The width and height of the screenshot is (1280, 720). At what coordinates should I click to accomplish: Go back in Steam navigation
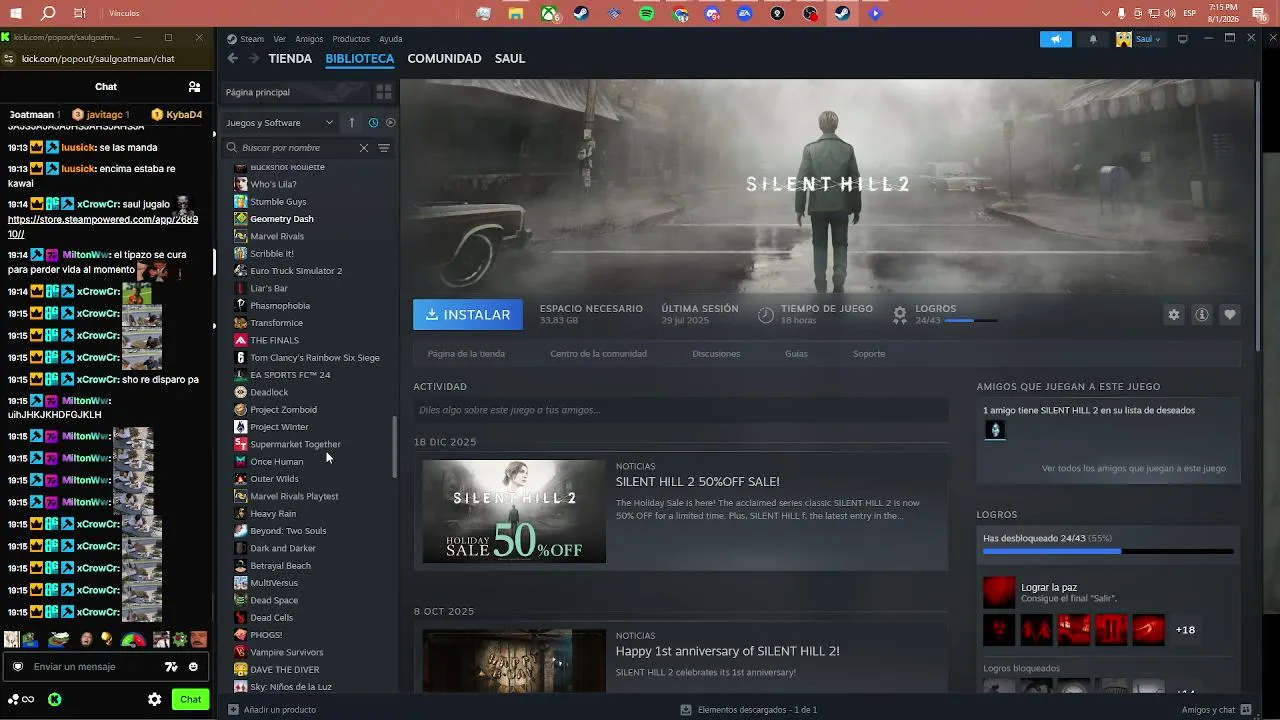coord(233,58)
